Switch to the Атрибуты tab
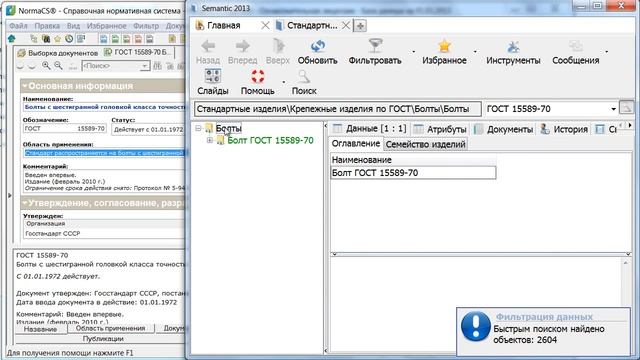Screen dimensions: 640x360 (440, 129)
